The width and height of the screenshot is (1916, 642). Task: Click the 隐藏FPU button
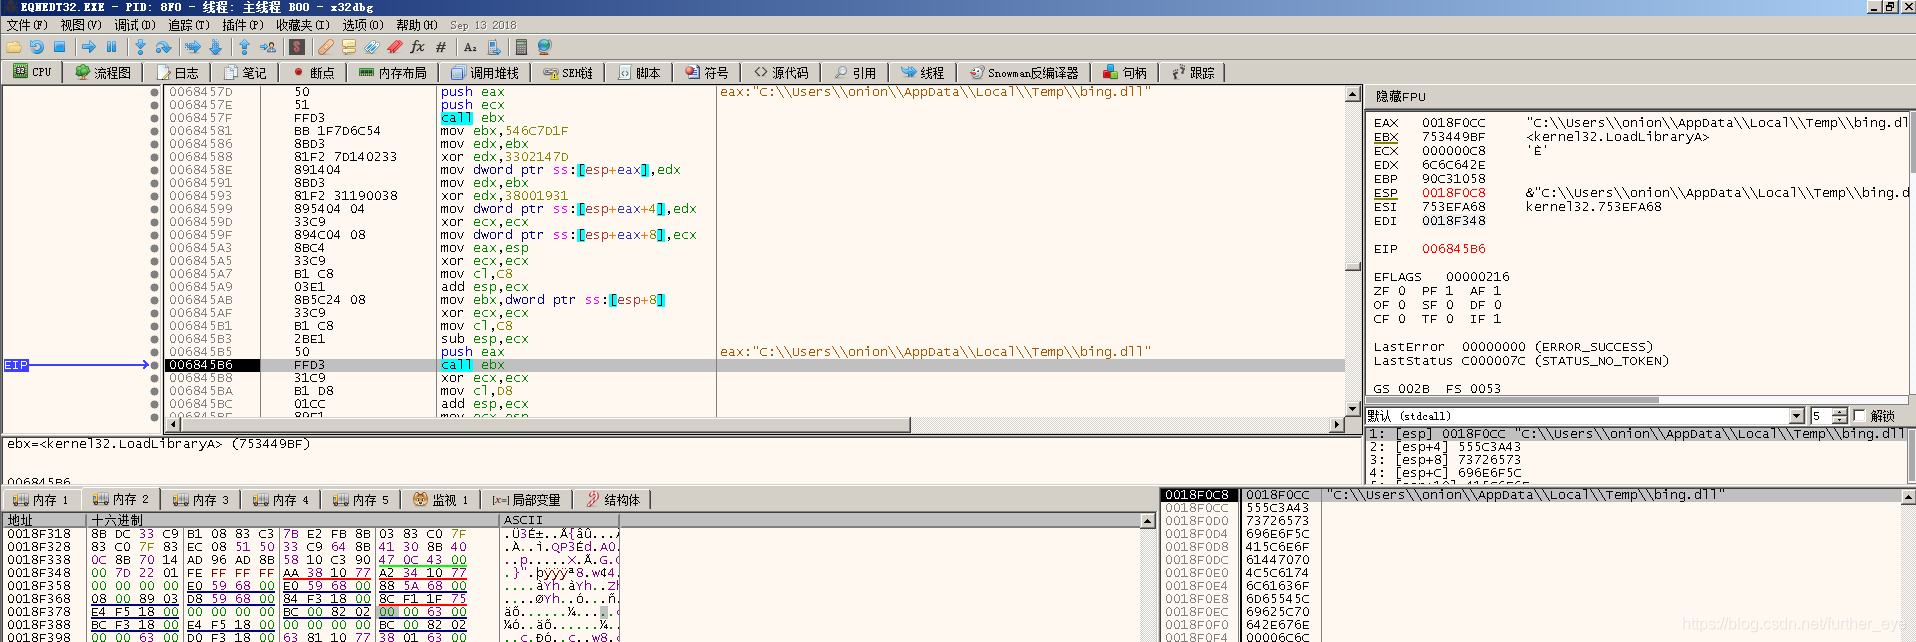[x=1400, y=97]
